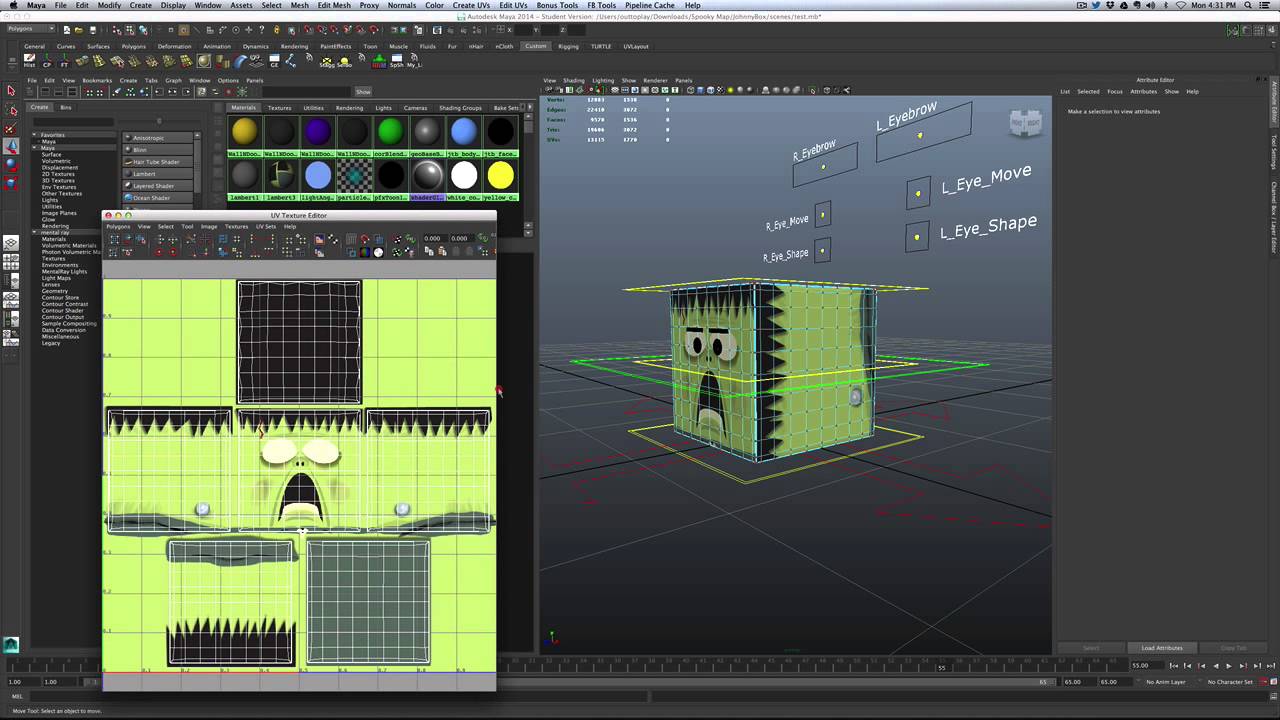This screenshot has height=720, width=1280.
Task: Create an Anisotropic shader node
Action: [158, 138]
